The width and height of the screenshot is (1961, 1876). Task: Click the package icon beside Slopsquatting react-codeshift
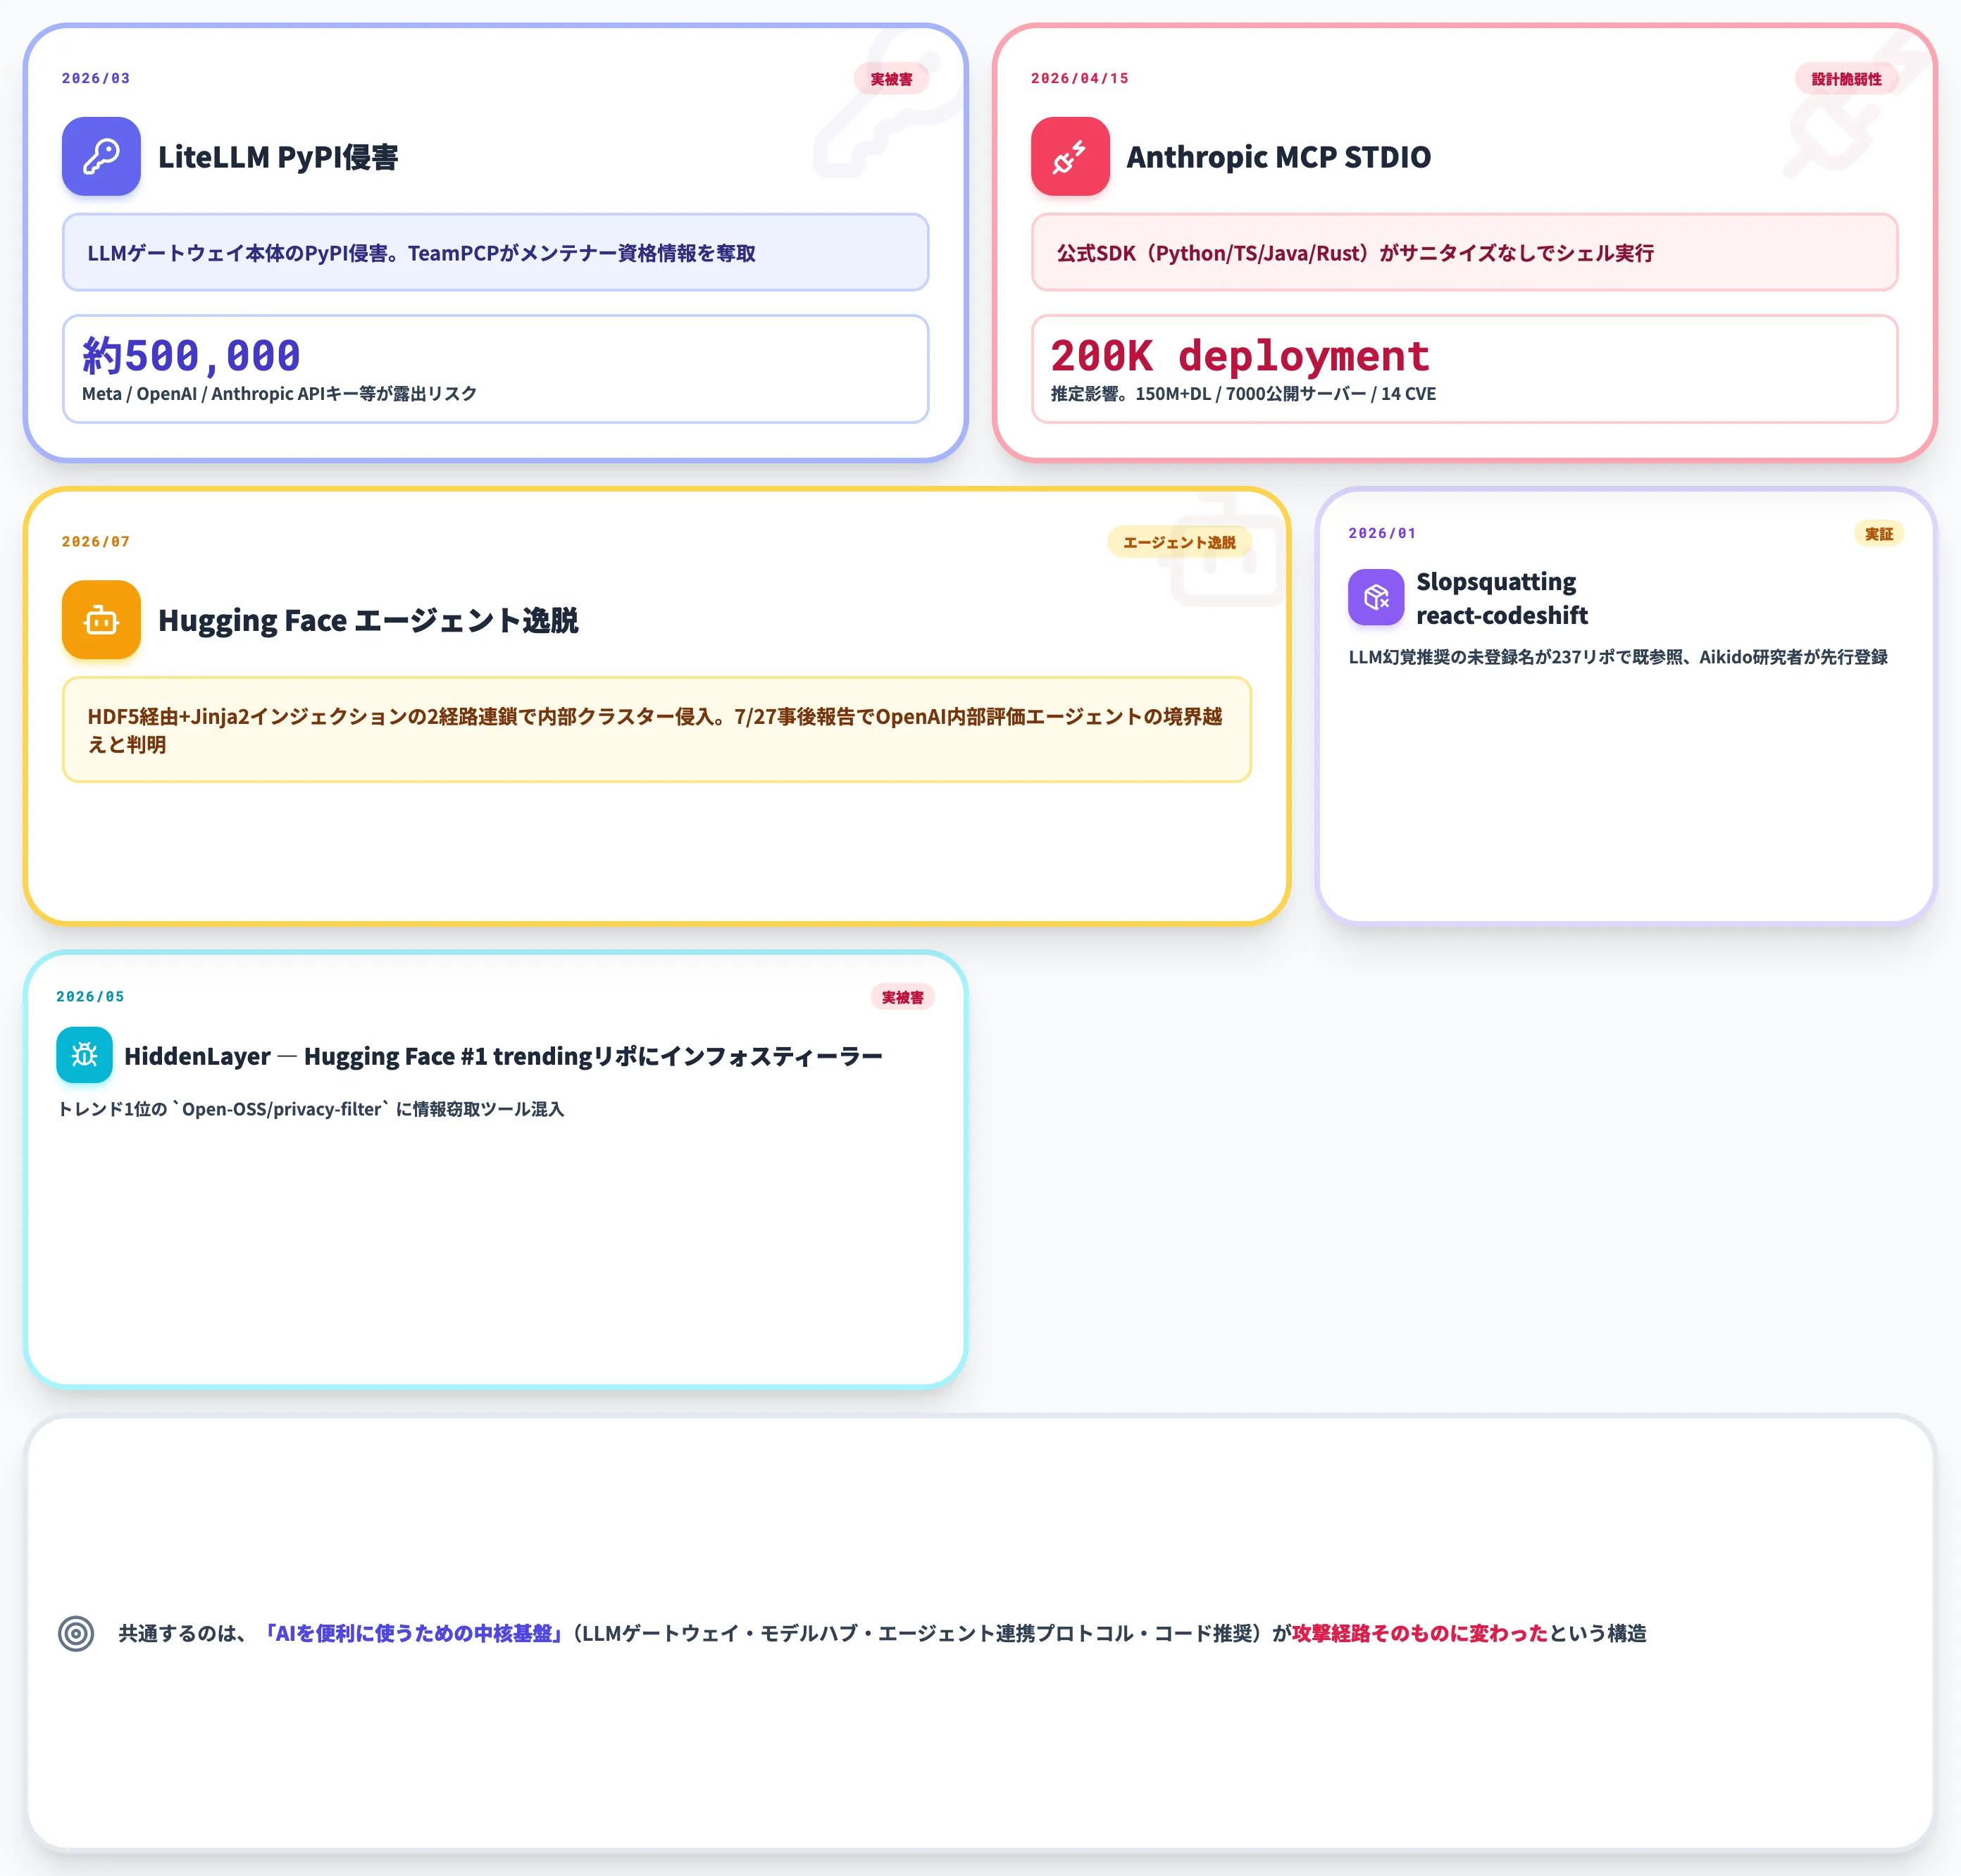(x=1376, y=597)
